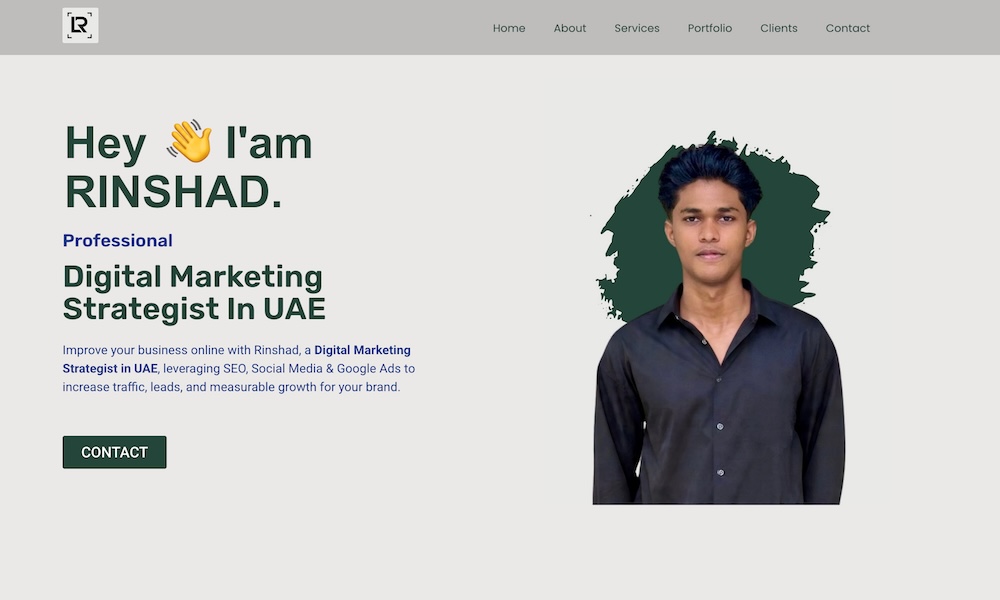Click the blue 'Professional' label
Image resolution: width=1000 pixels, height=600 pixels.
(117, 240)
